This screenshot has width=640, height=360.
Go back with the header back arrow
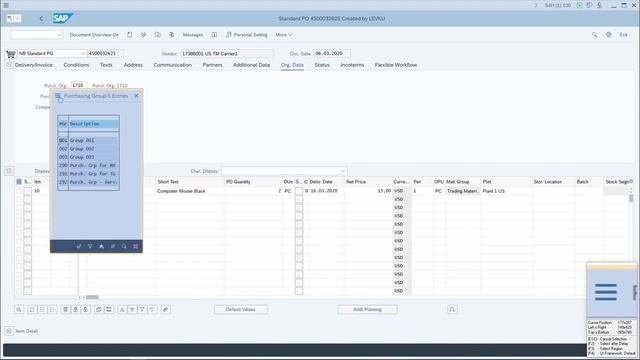tap(41, 18)
